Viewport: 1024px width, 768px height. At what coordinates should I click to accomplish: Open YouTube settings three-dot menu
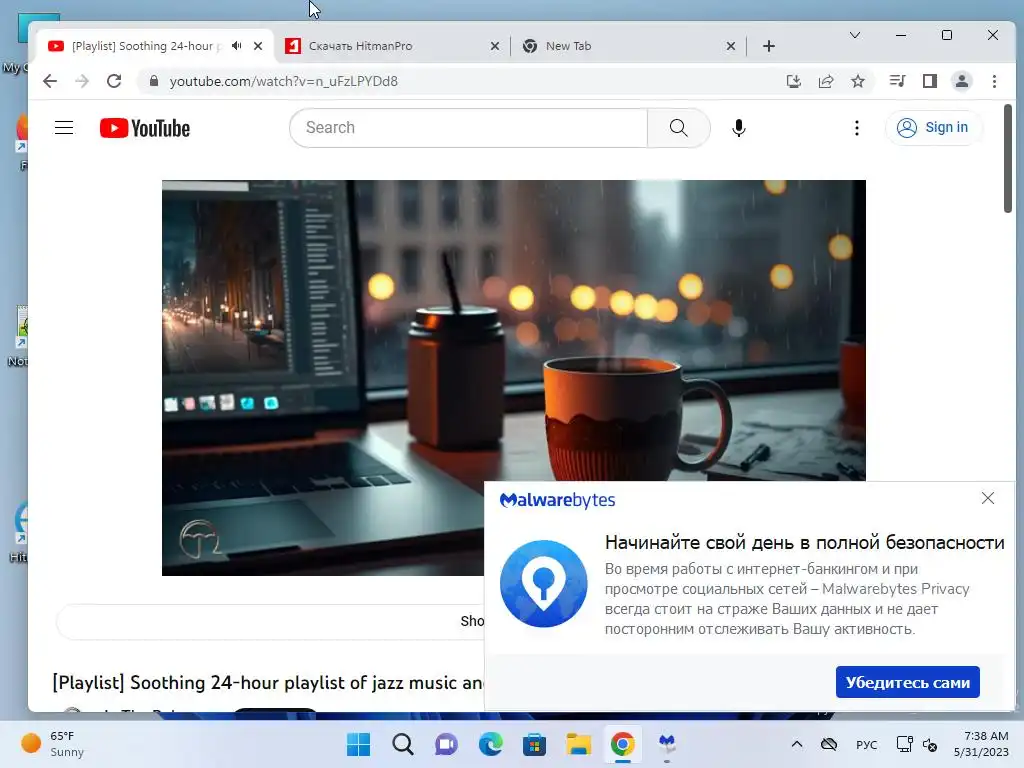coord(857,127)
